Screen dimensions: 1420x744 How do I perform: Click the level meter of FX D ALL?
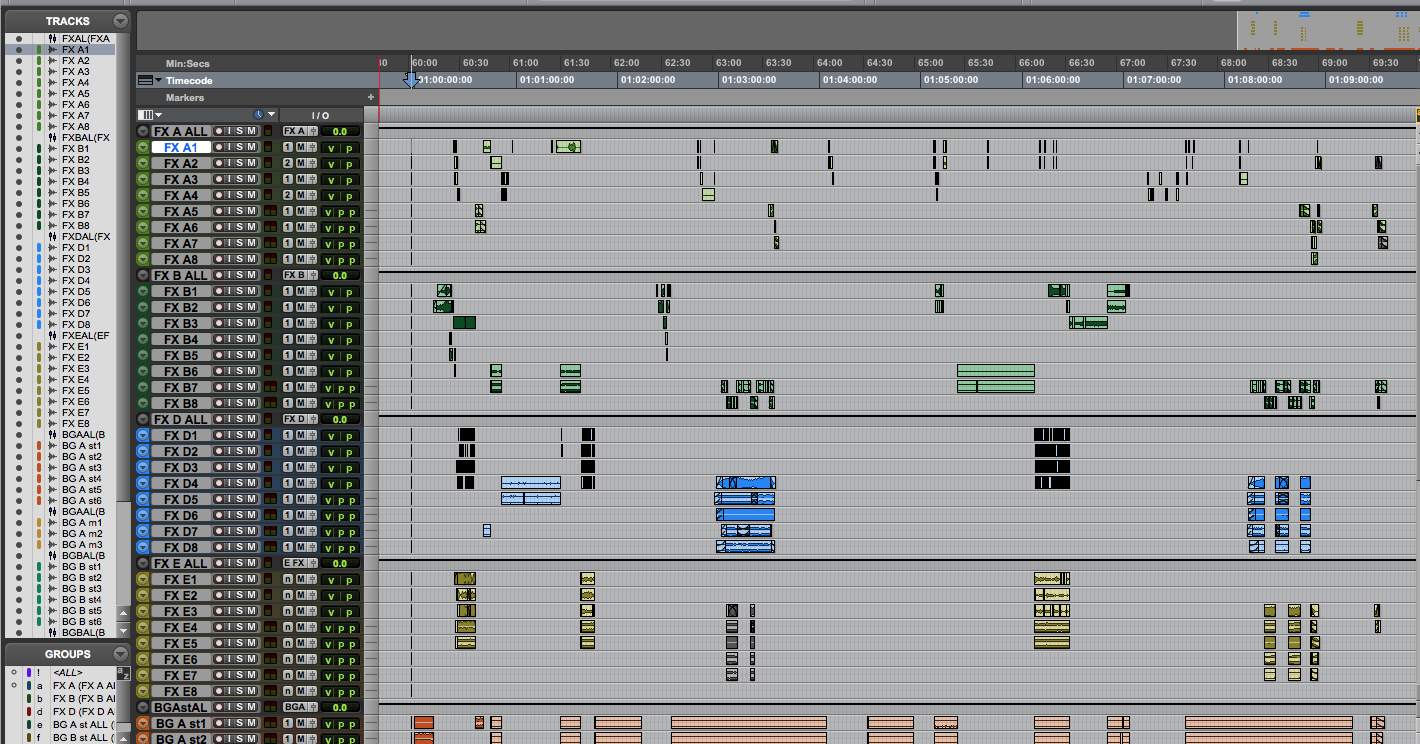268,419
